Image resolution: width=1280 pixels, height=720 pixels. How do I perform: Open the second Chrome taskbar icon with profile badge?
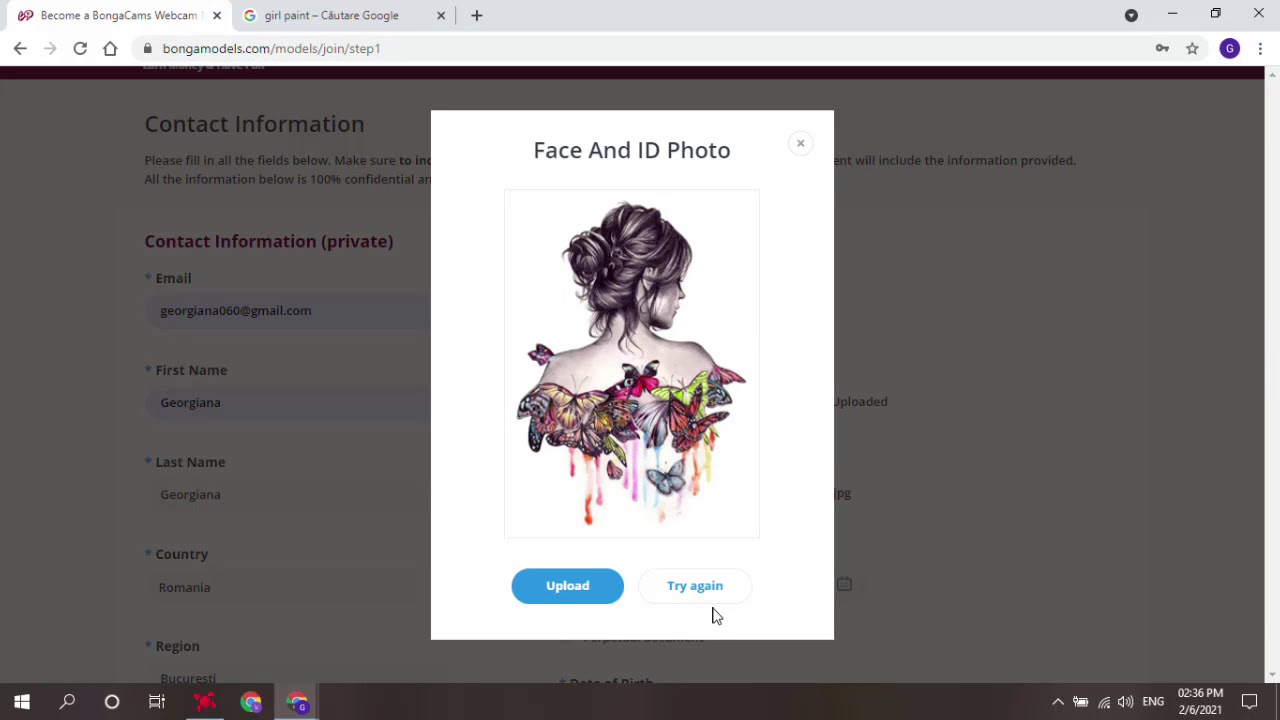[297, 702]
